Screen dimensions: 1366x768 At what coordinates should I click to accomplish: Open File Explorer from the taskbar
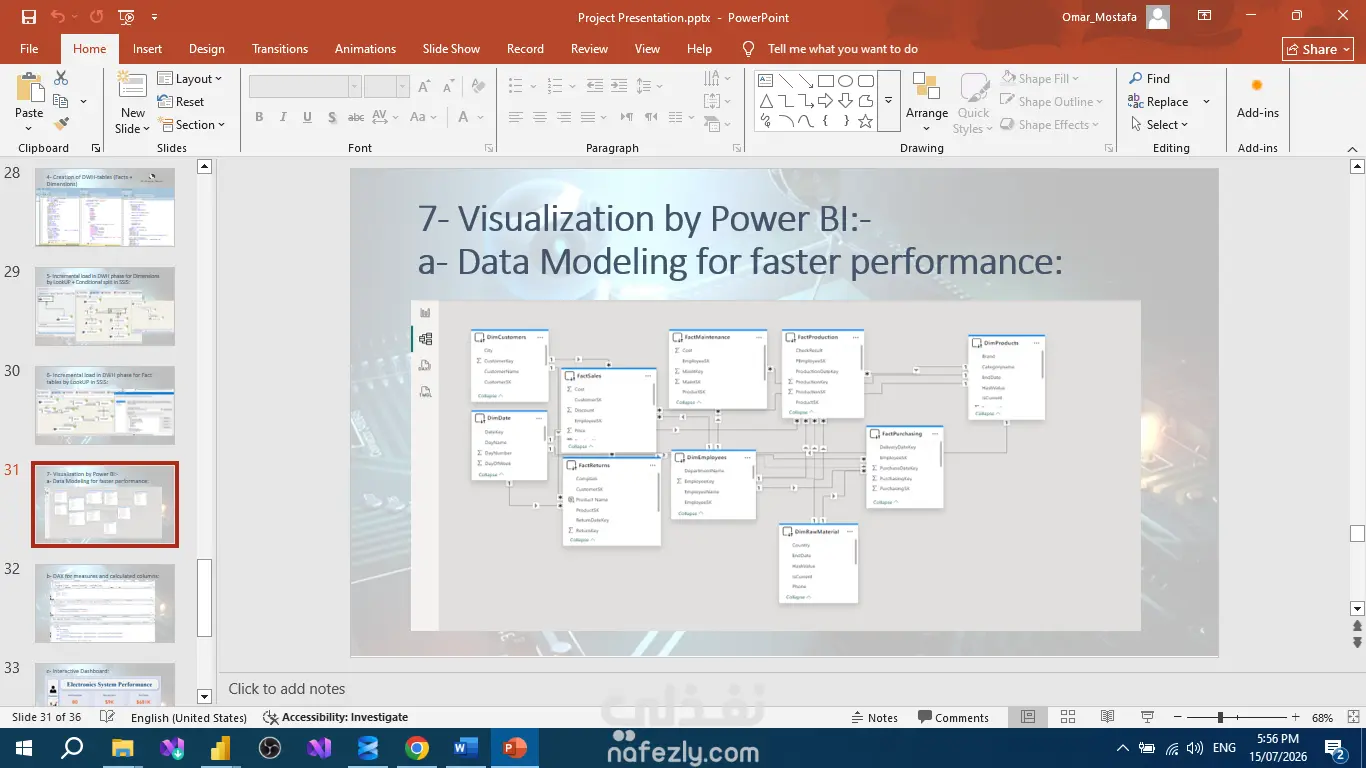(x=123, y=748)
